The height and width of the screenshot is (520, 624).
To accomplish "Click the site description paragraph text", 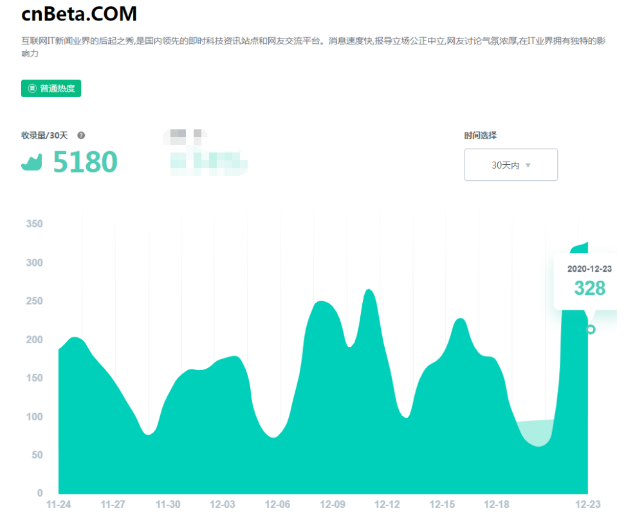I will coord(313,47).
